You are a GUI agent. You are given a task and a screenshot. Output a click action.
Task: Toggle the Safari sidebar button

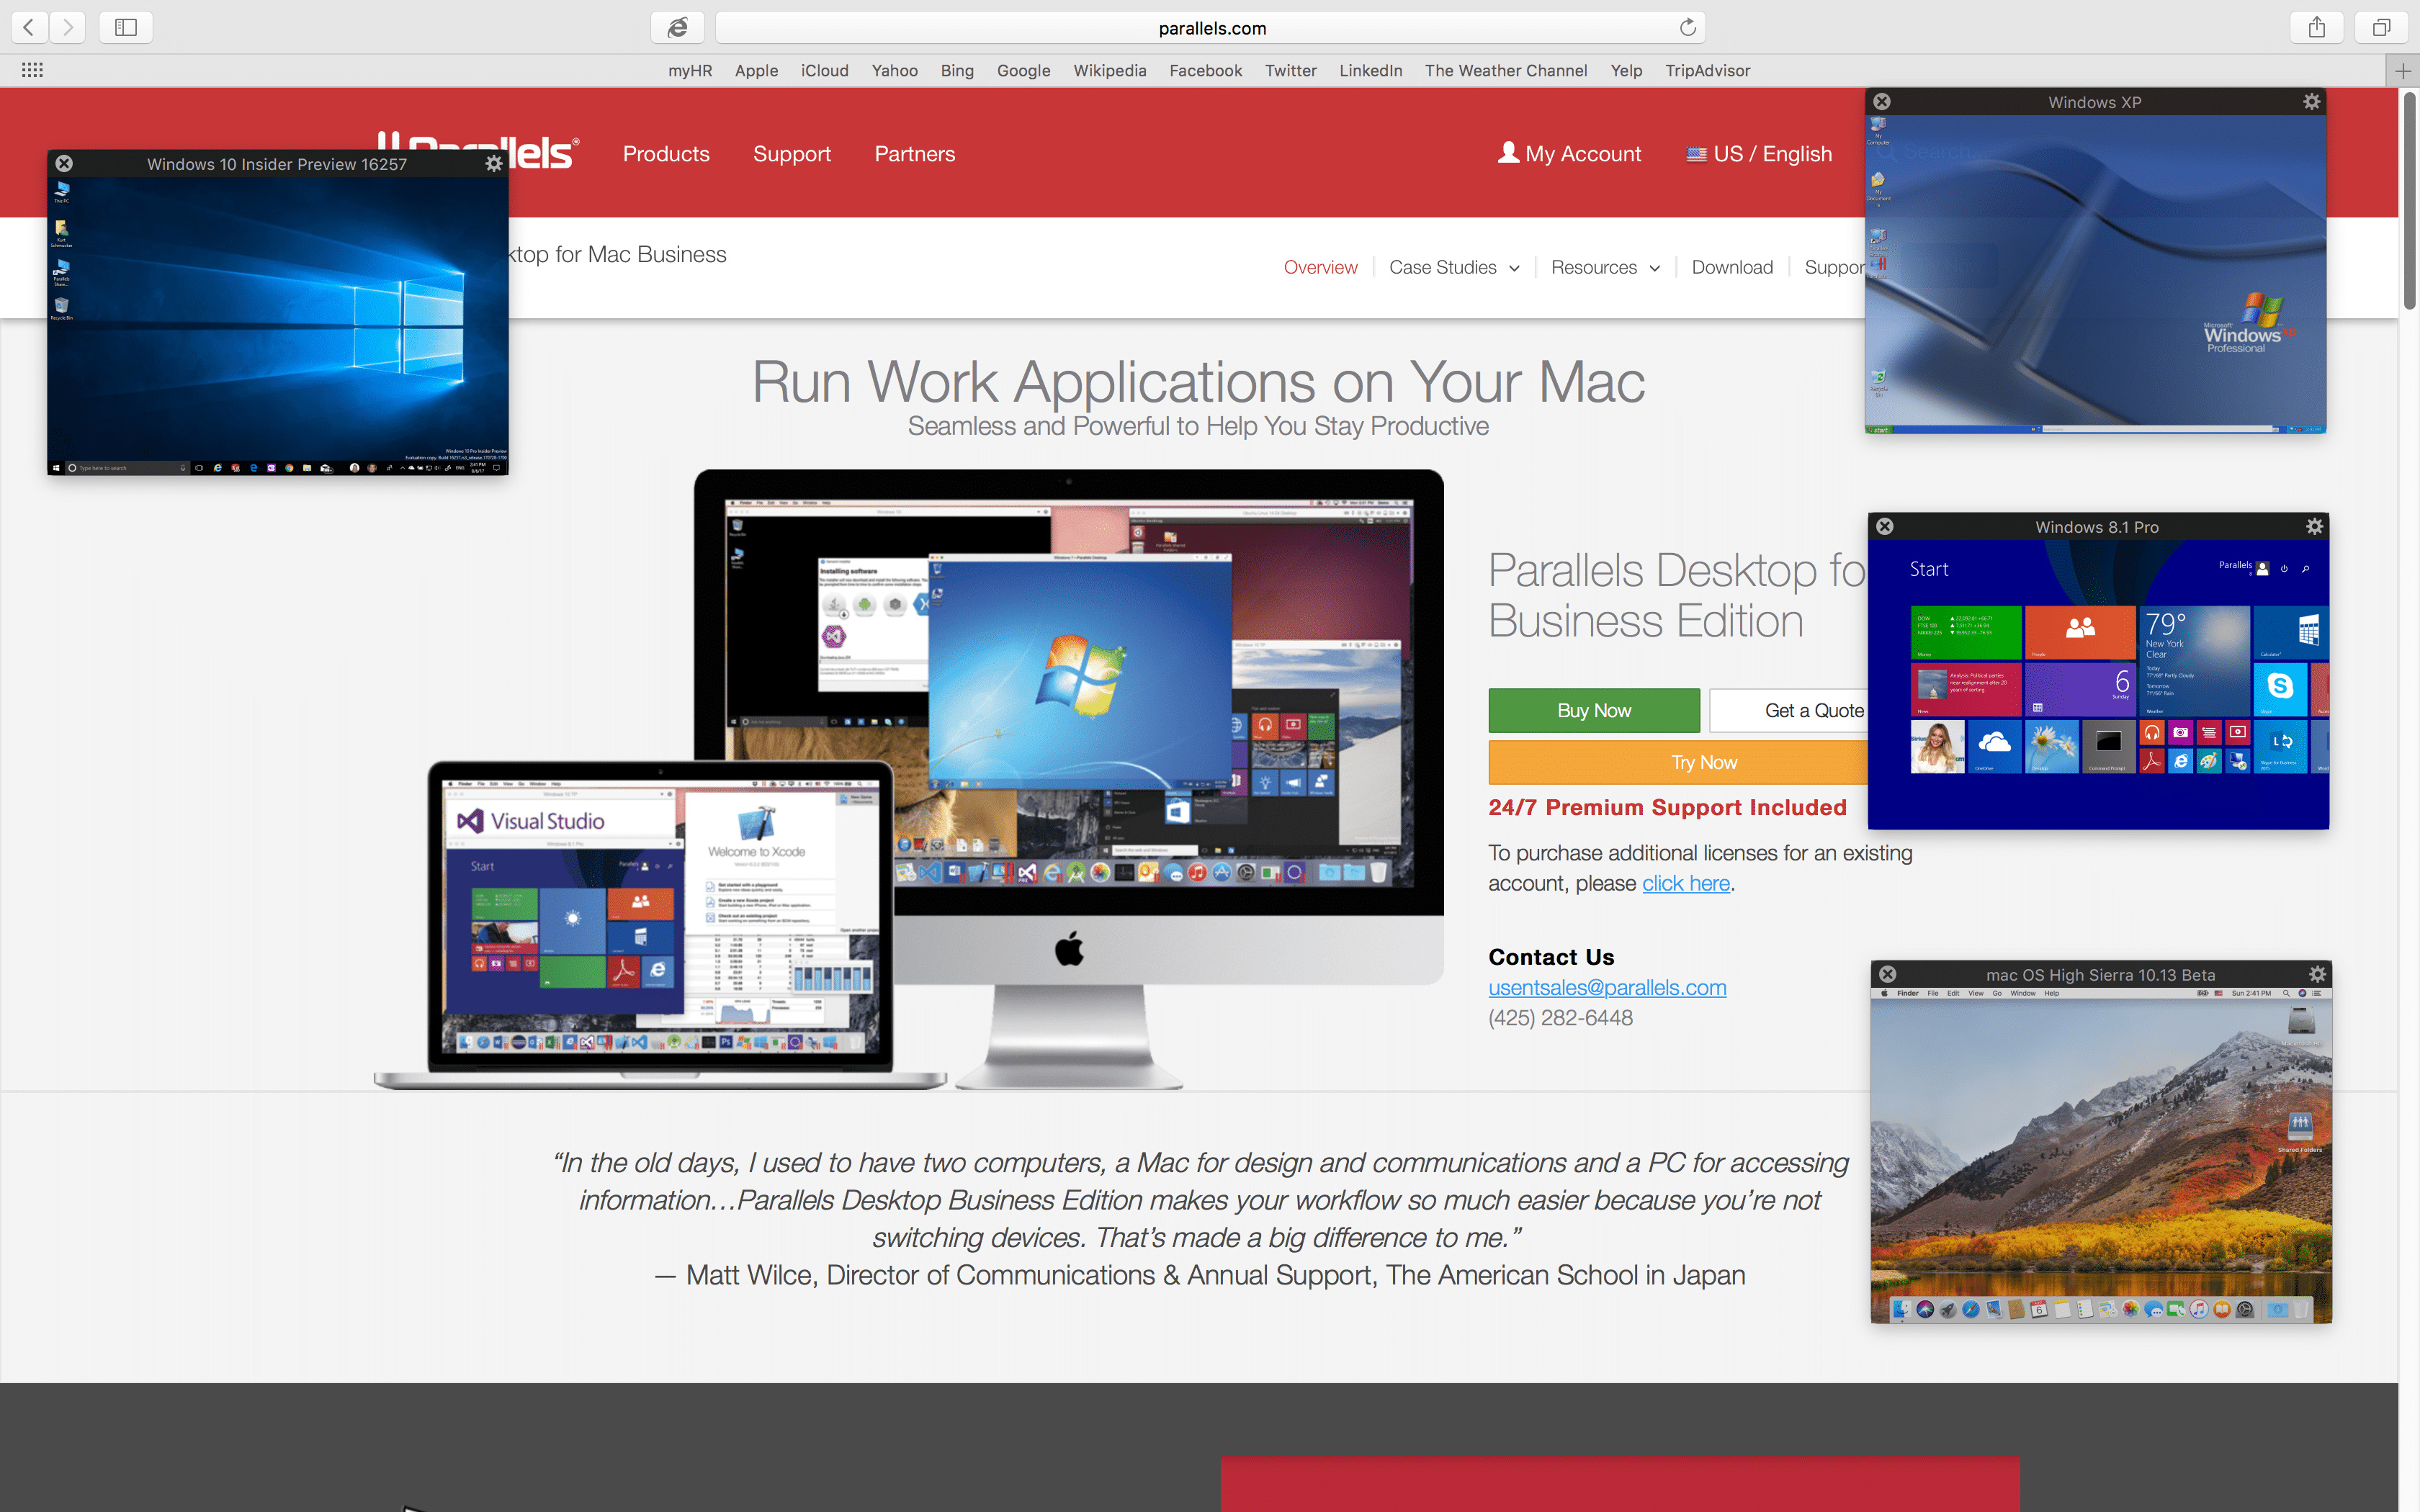[x=126, y=27]
